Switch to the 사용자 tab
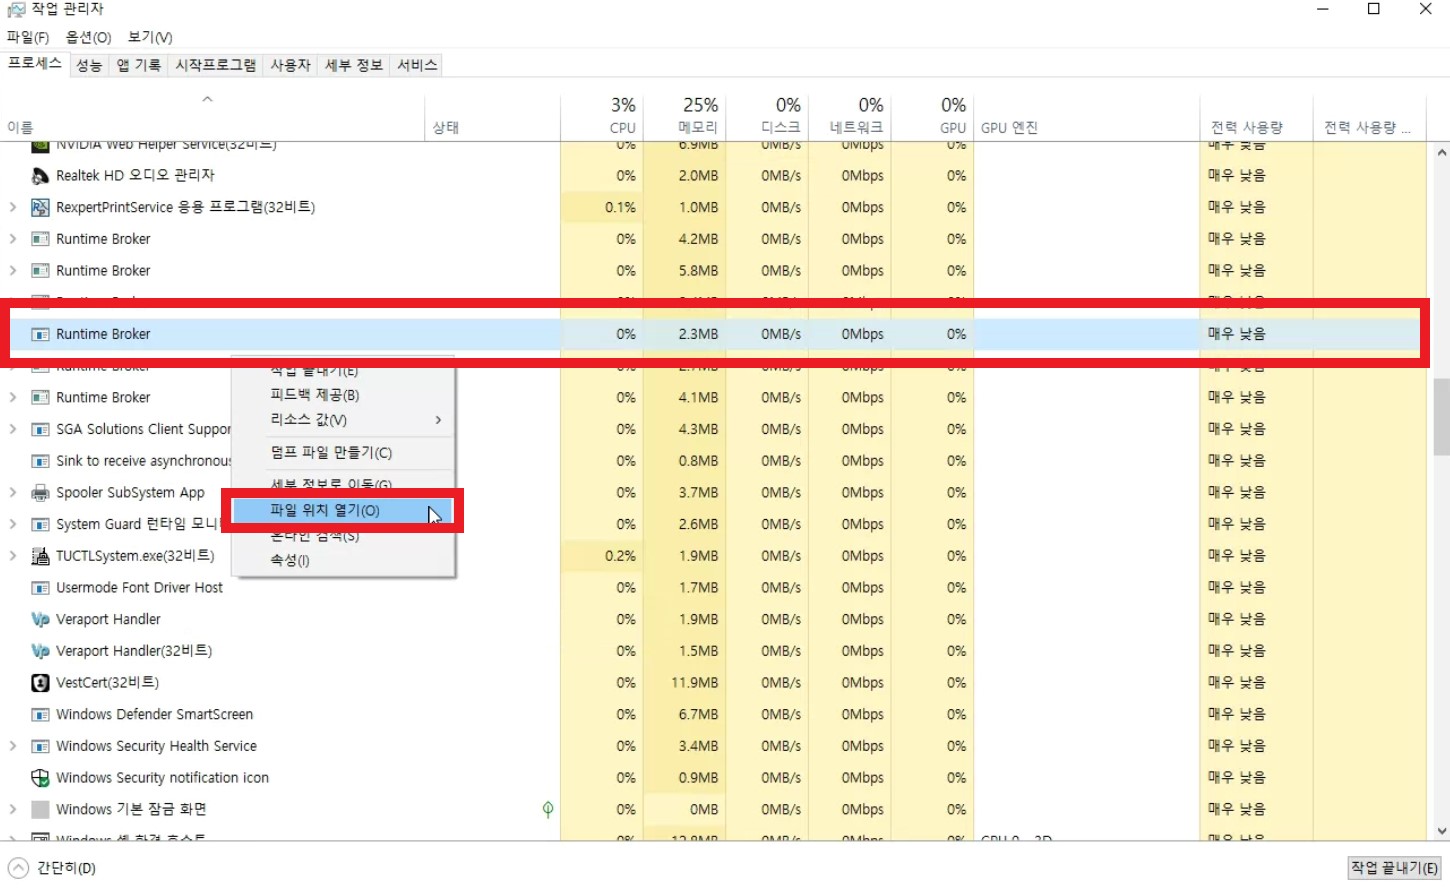This screenshot has height=888, width=1450. coord(291,65)
